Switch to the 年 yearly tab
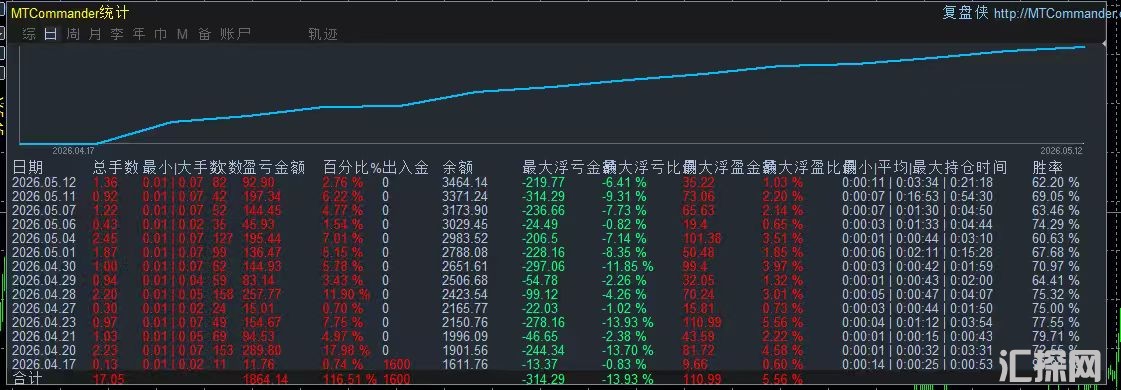 pos(139,34)
